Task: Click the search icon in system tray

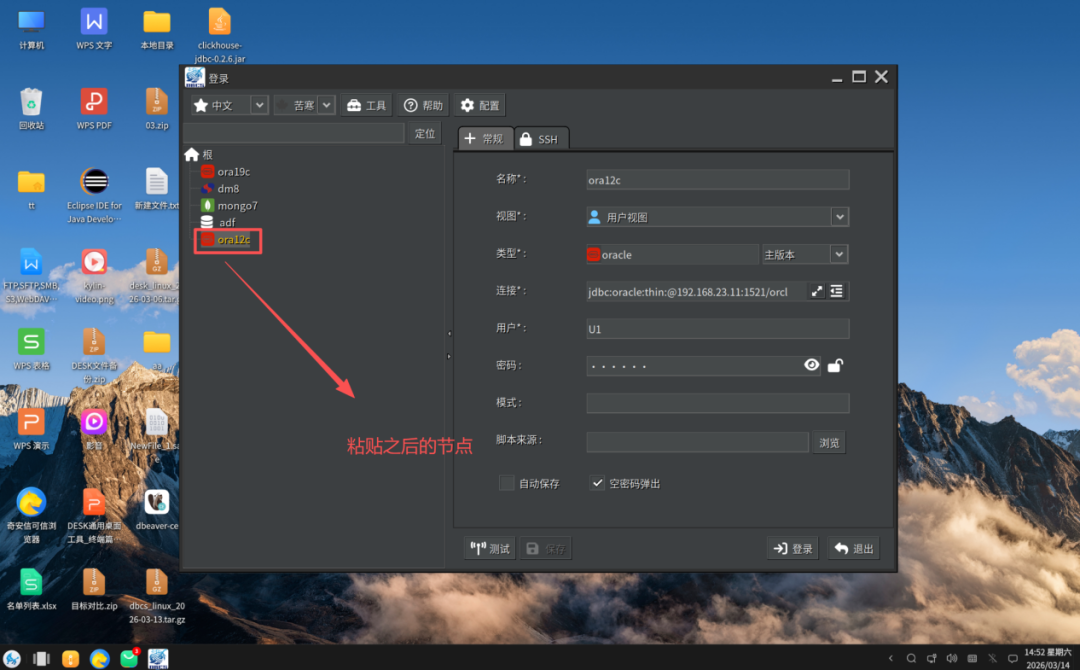Action: (911, 658)
